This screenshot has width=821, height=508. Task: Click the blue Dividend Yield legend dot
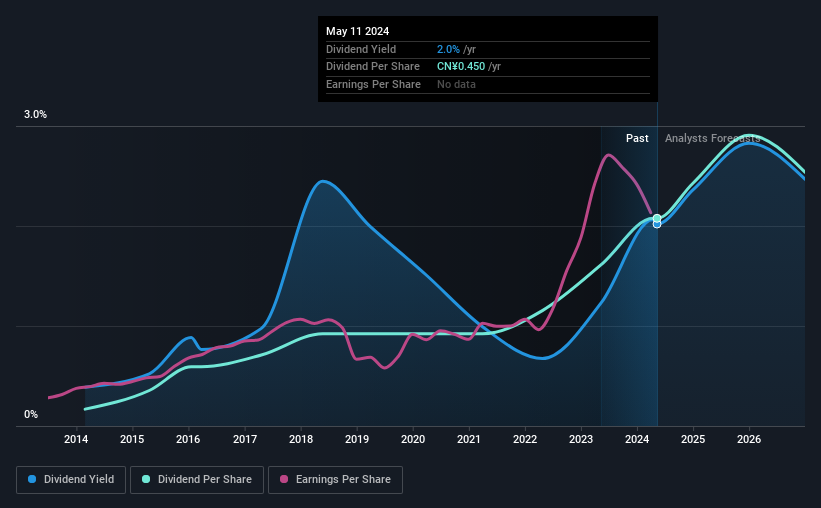(x=32, y=479)
